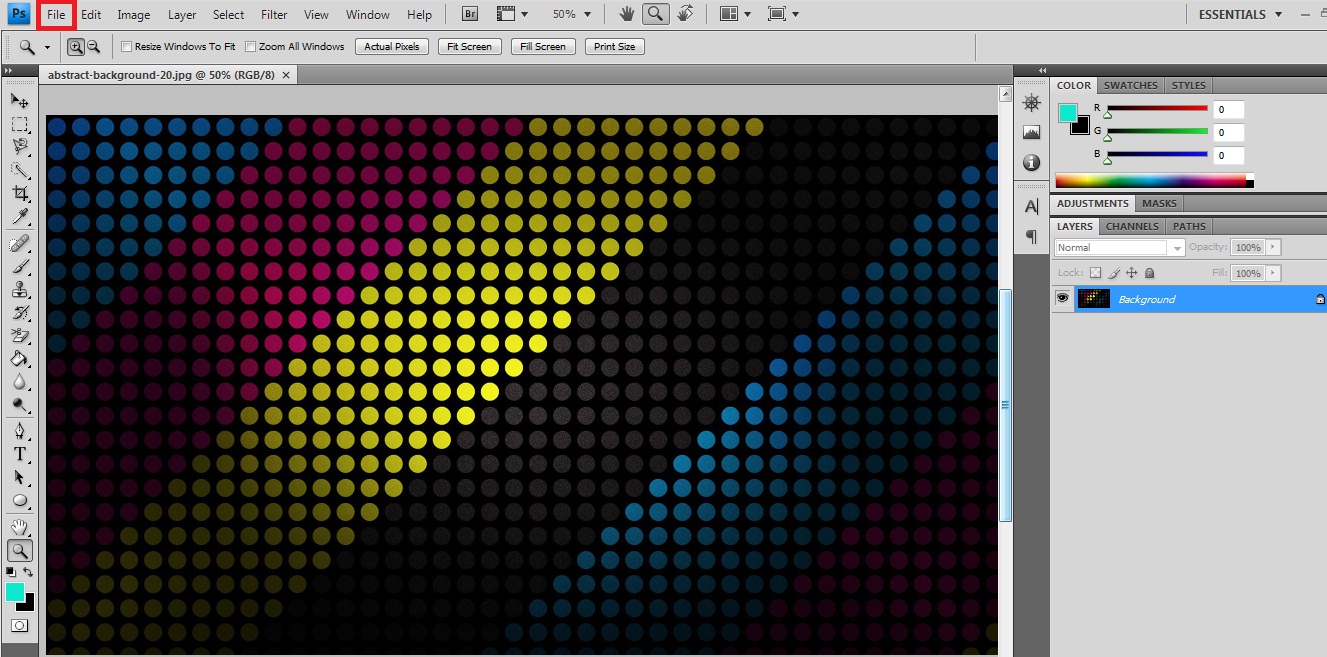
Task: Hide the Background layer with eye icon
Action: click(x=1062, y=298)
